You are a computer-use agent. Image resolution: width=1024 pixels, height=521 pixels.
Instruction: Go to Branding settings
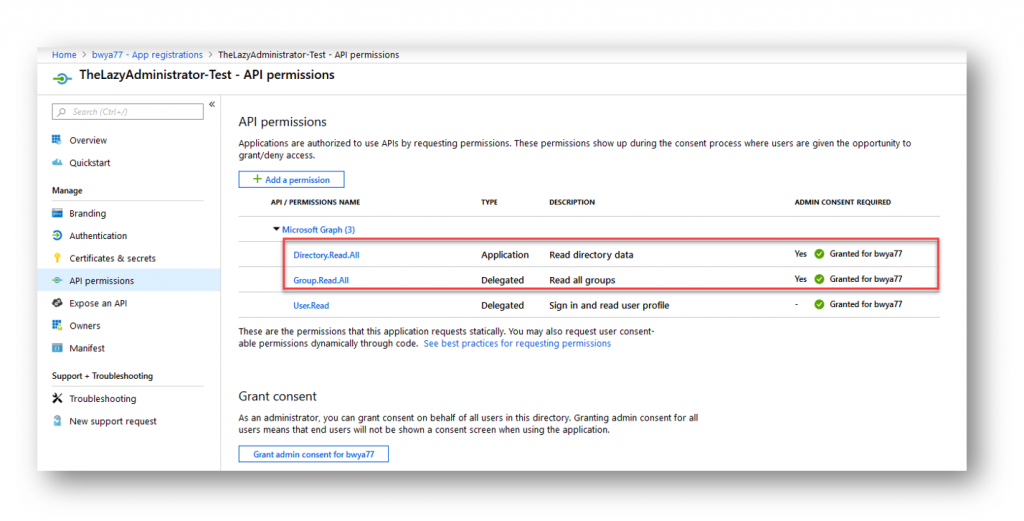tap(88, 213)
